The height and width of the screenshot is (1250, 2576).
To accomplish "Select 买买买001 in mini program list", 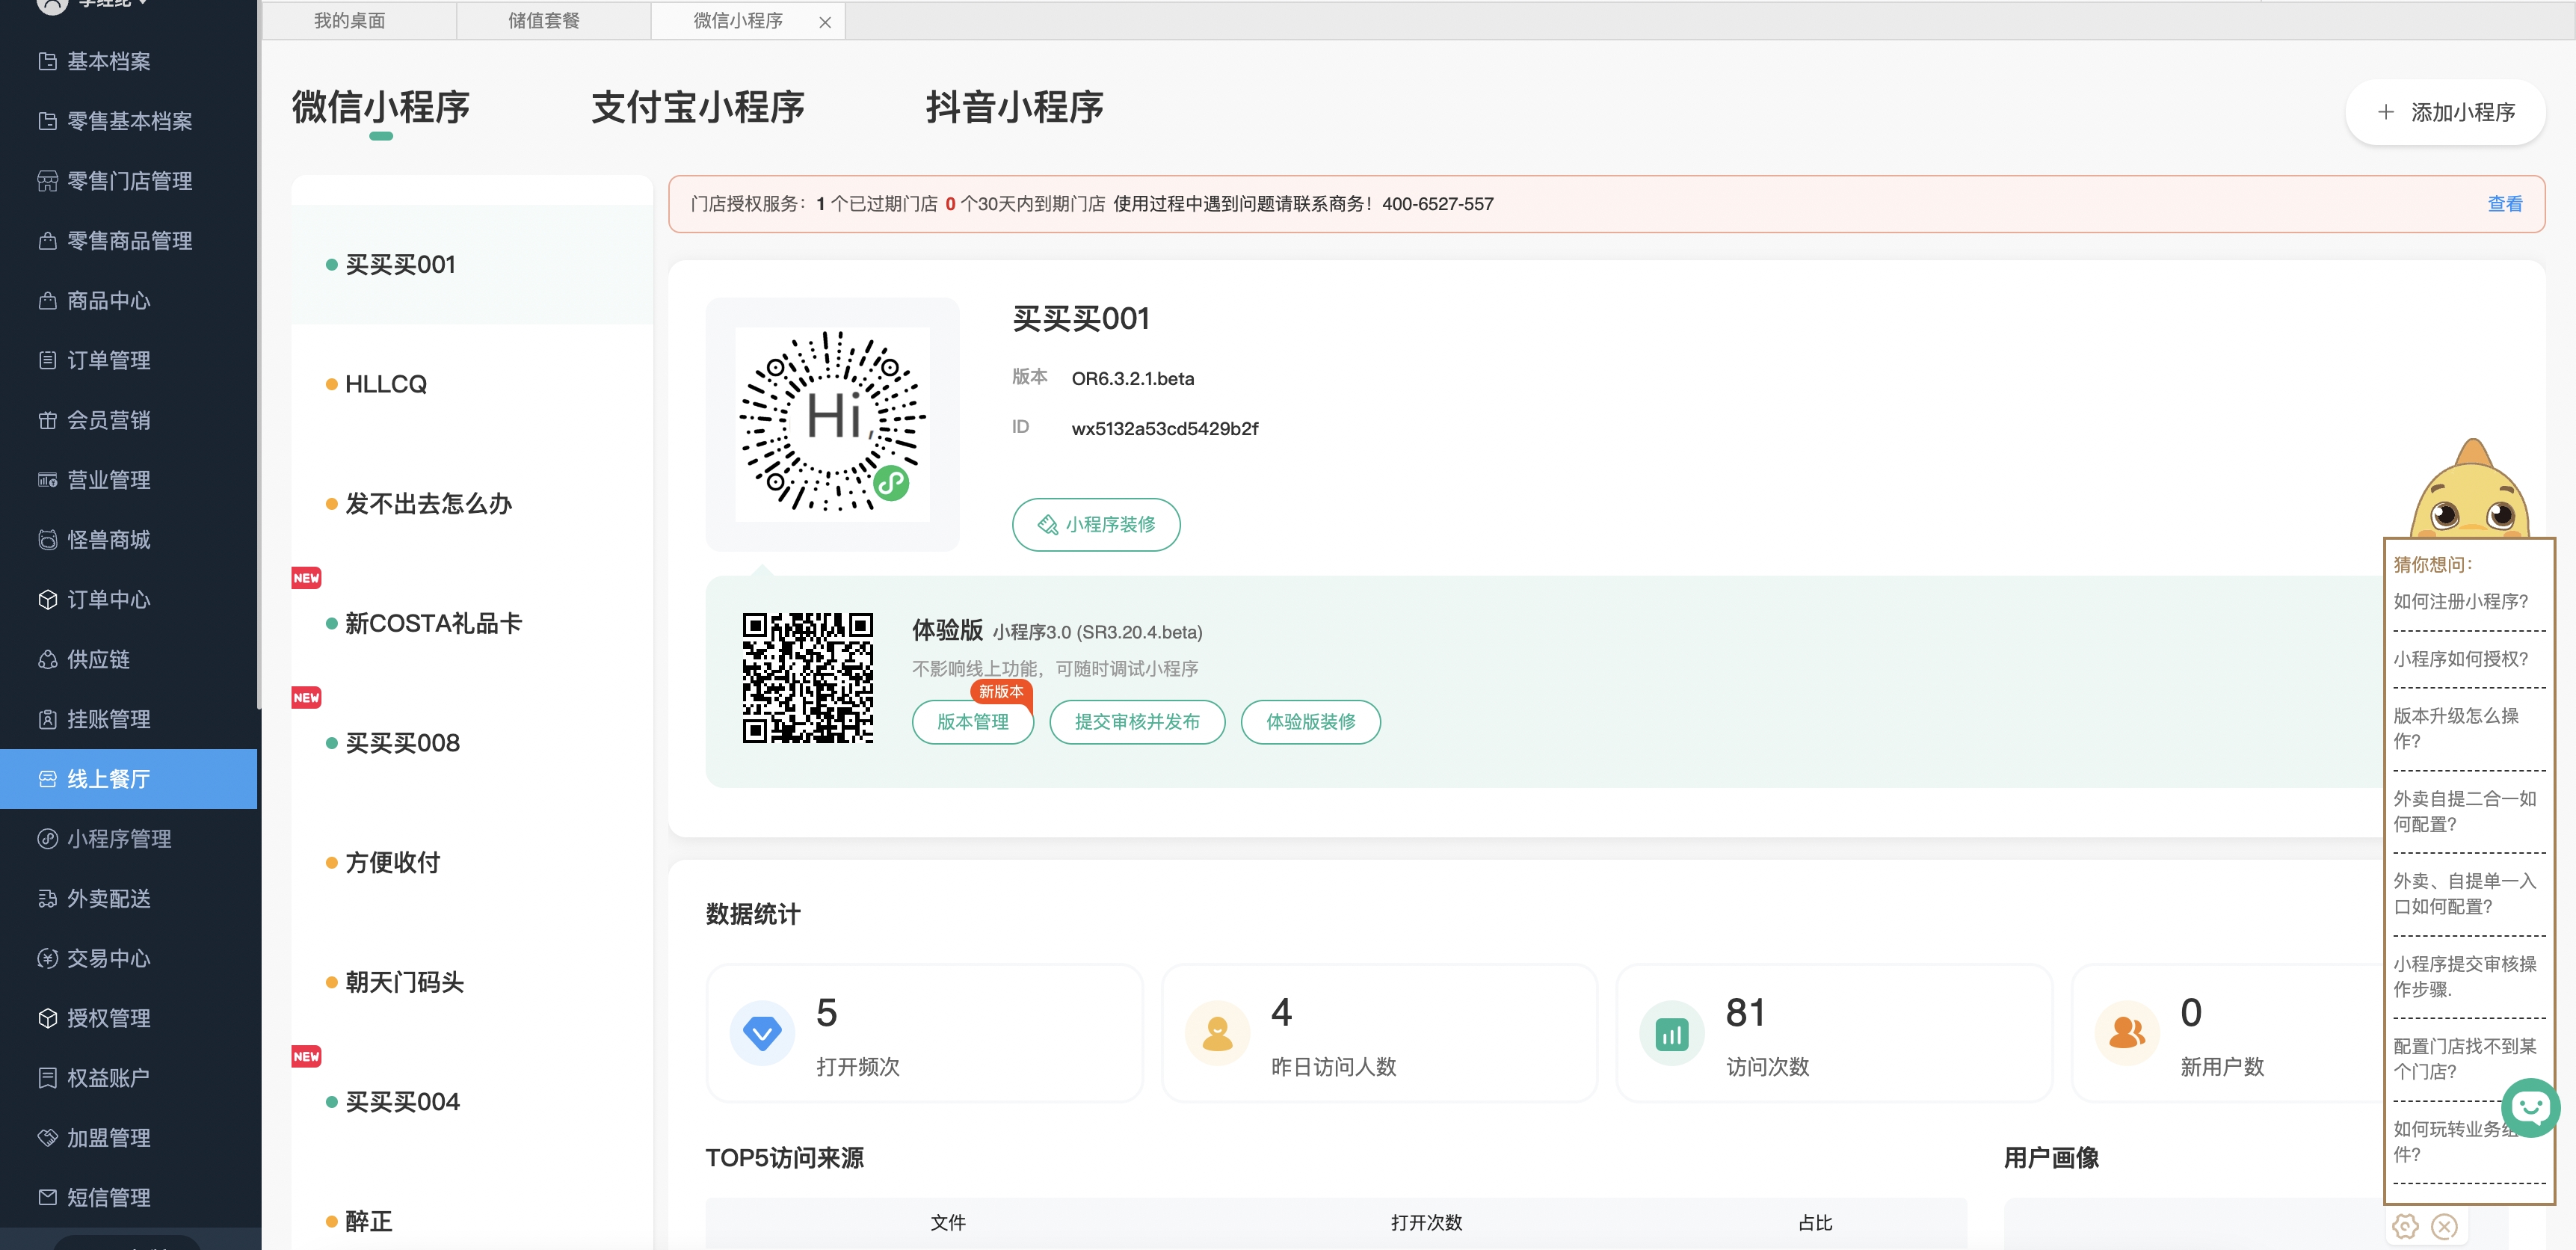I will click(472, 265).
